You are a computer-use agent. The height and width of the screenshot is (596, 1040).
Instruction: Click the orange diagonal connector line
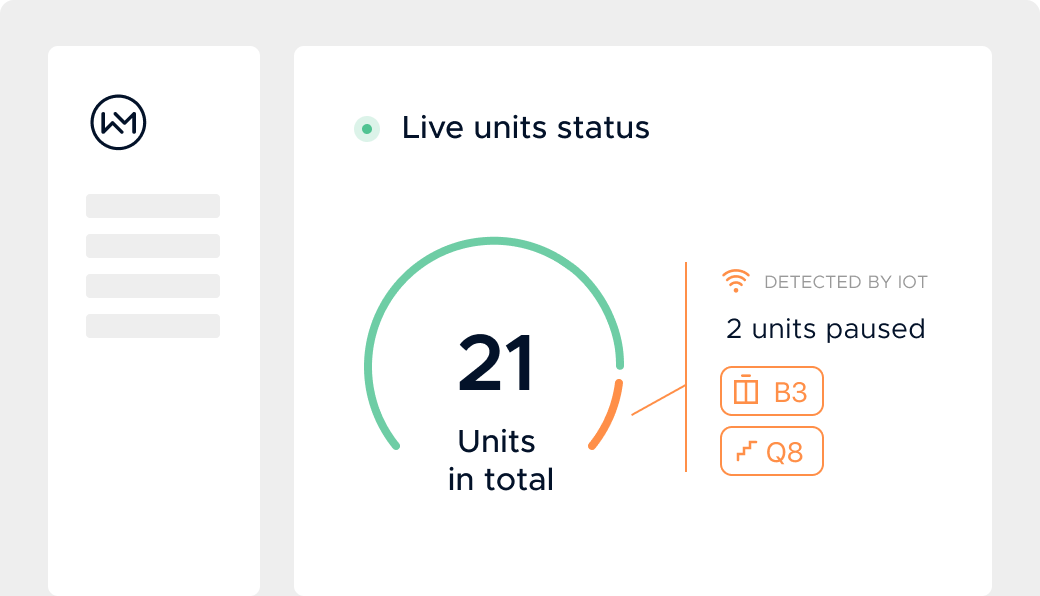(x=658, y=400)
